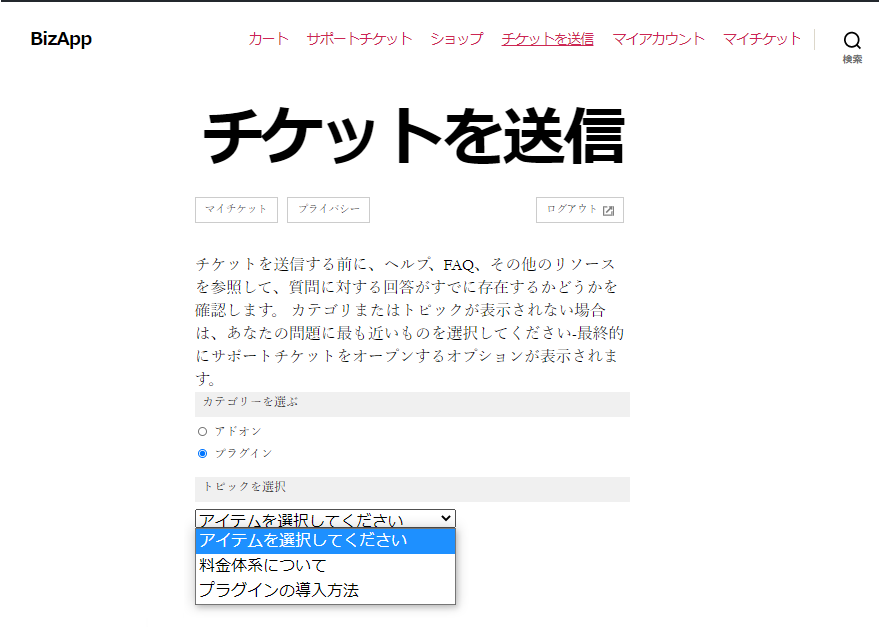Go to サポートチケット menu item
Screen dimensions: 880x627
click(x=360, y=39)
